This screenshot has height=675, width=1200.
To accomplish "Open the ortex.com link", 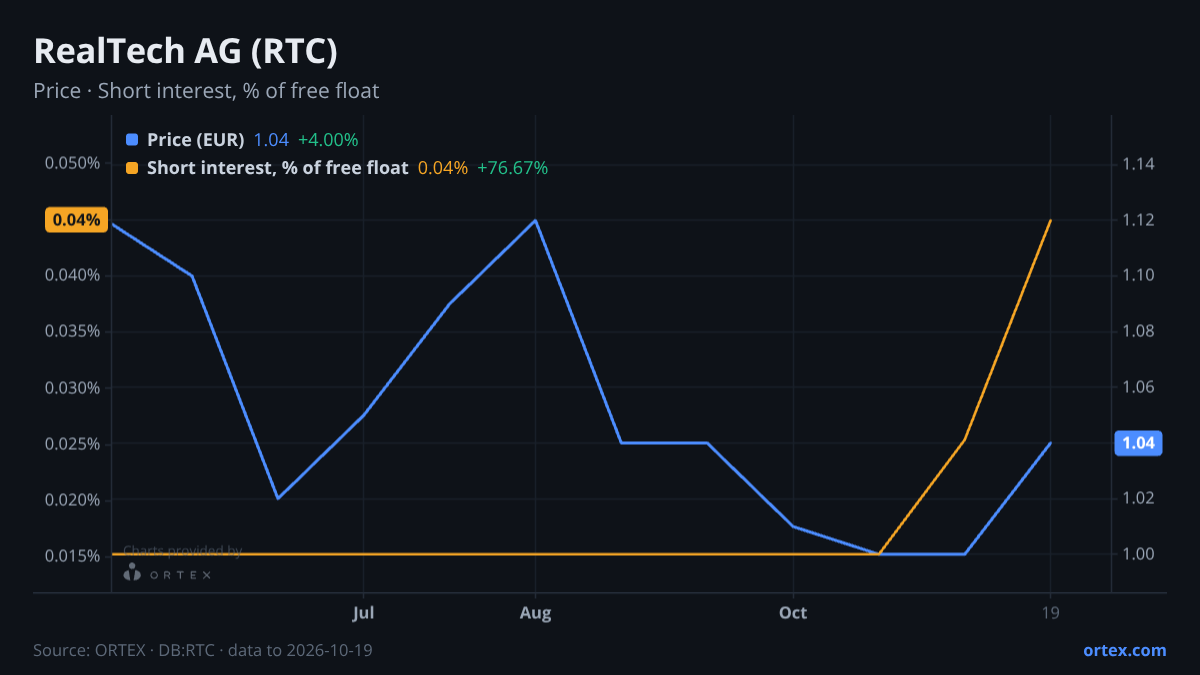I will 1124,650.
